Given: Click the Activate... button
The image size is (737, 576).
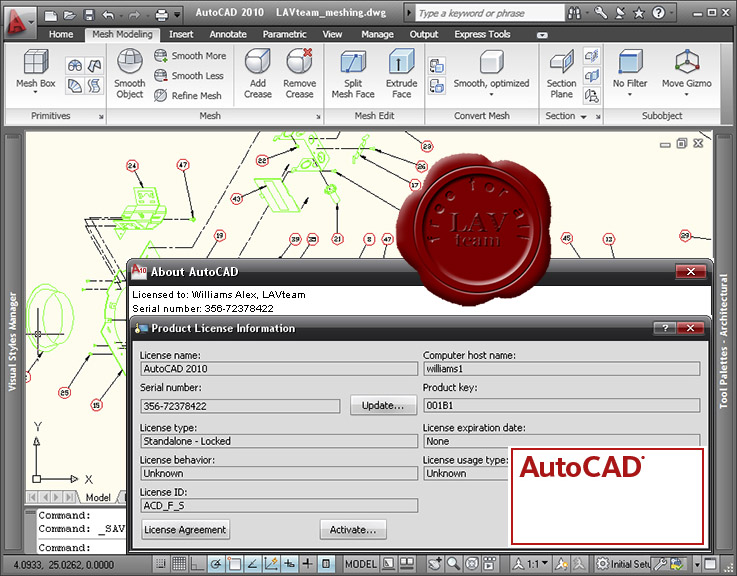Looking at the screenshot, I should point(353,530).
